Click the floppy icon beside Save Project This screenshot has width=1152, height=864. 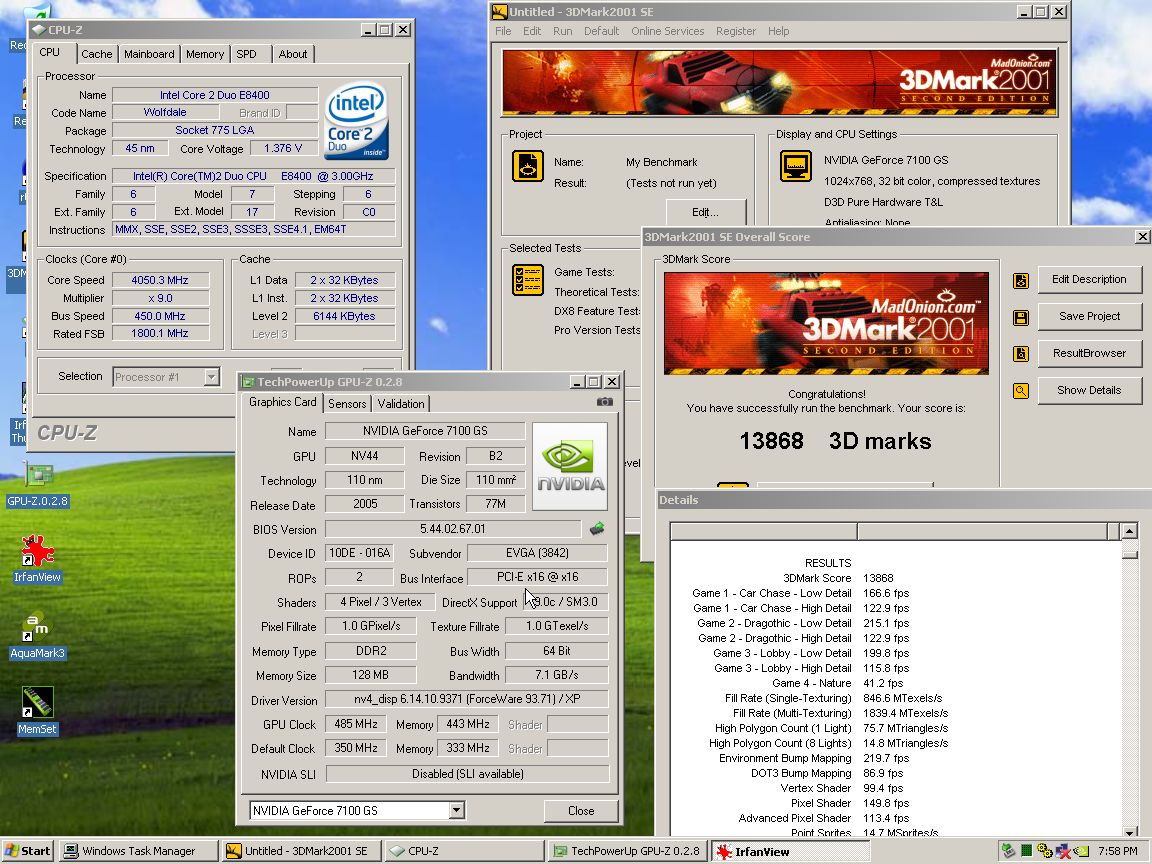pos(1020,317)
